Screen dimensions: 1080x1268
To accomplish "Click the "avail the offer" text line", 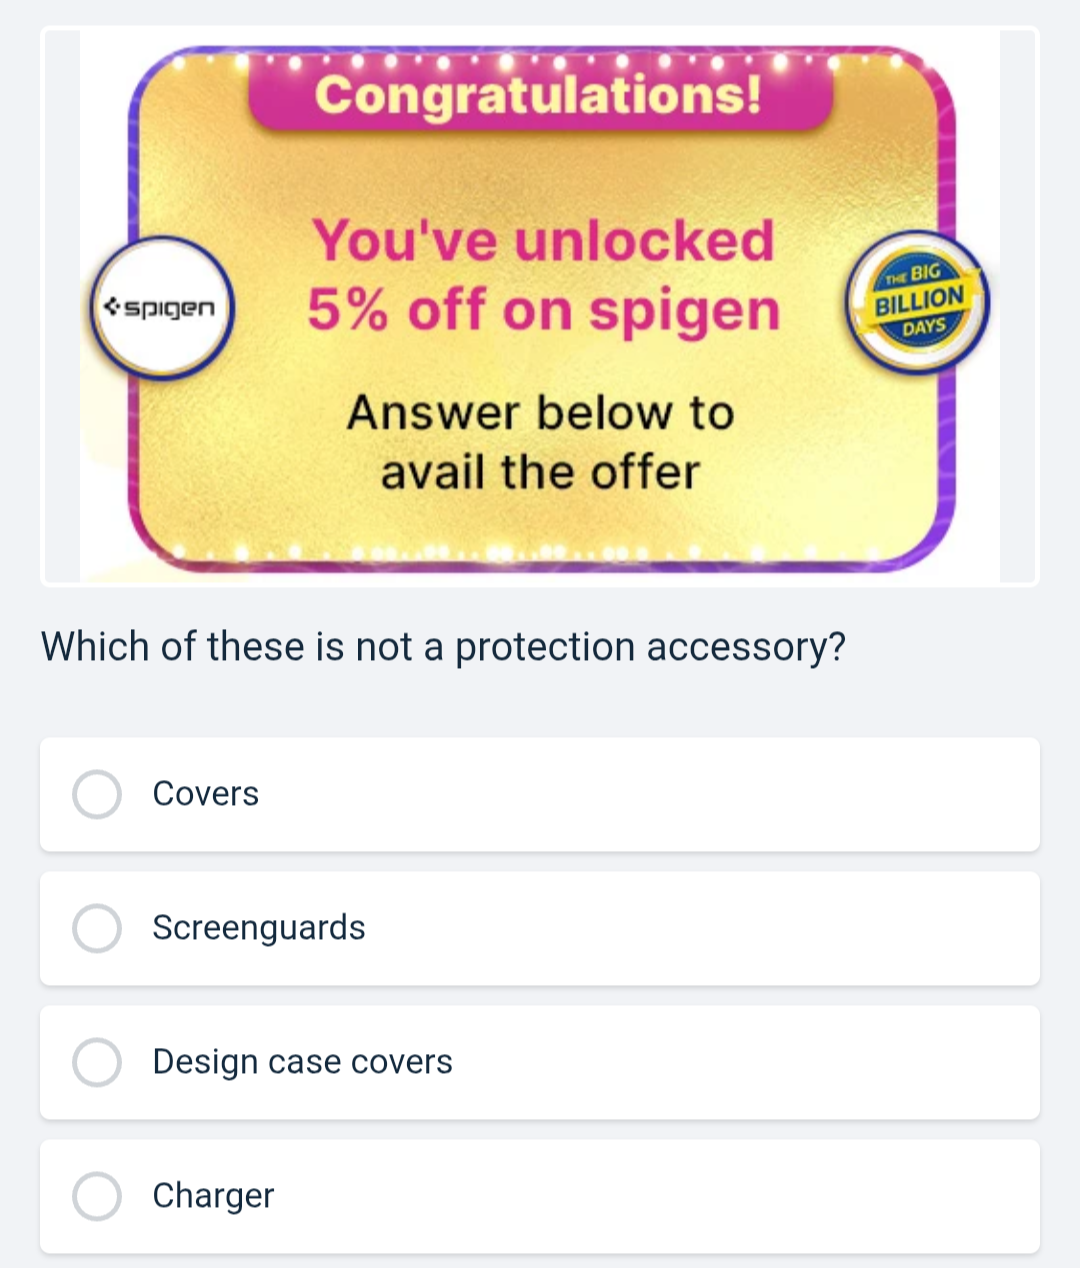I will click(x=540, y=473).
